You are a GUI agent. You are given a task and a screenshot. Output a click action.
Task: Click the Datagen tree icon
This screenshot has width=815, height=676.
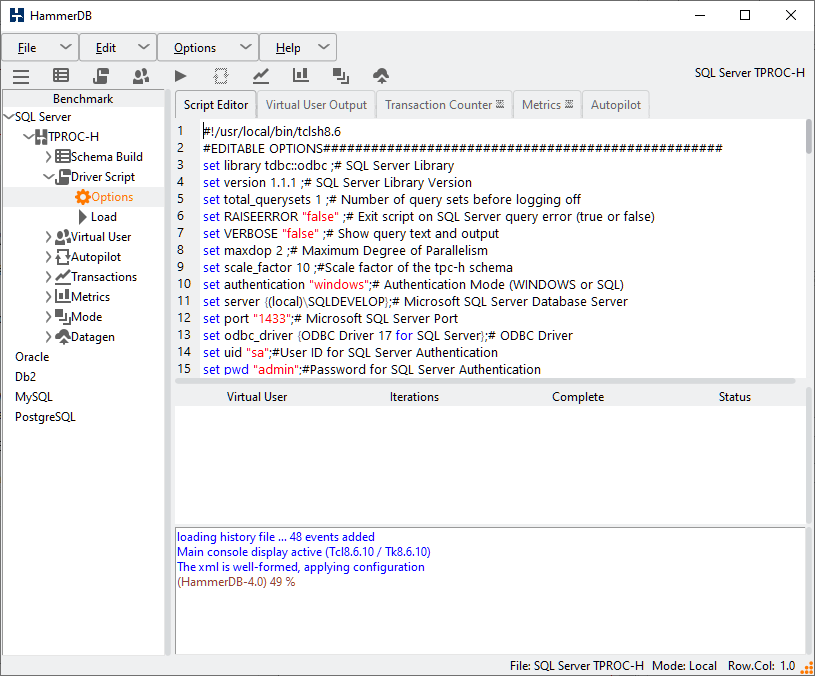coord(62,337)
